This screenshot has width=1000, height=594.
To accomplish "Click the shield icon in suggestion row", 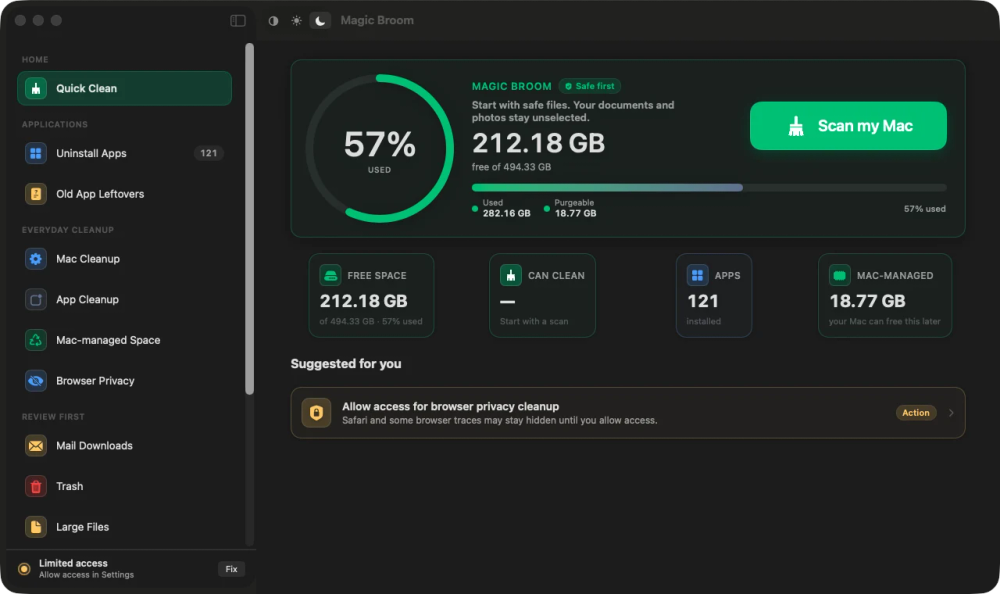I will click(316, 413).
